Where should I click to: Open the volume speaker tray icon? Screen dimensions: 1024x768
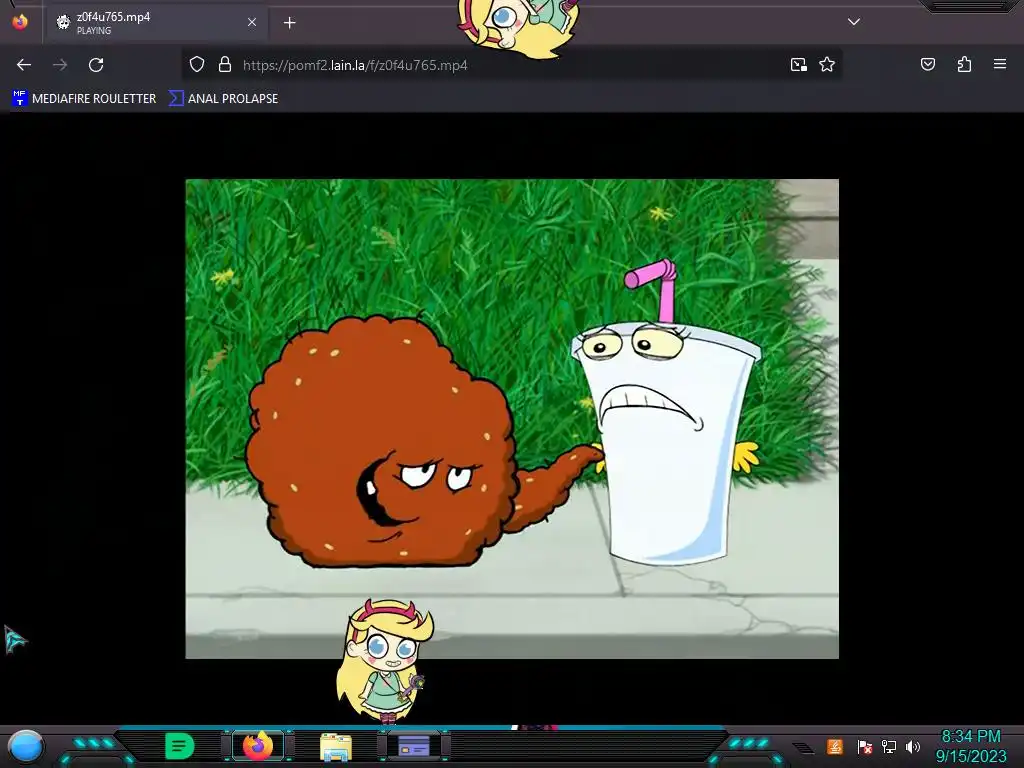click(913, 746)
